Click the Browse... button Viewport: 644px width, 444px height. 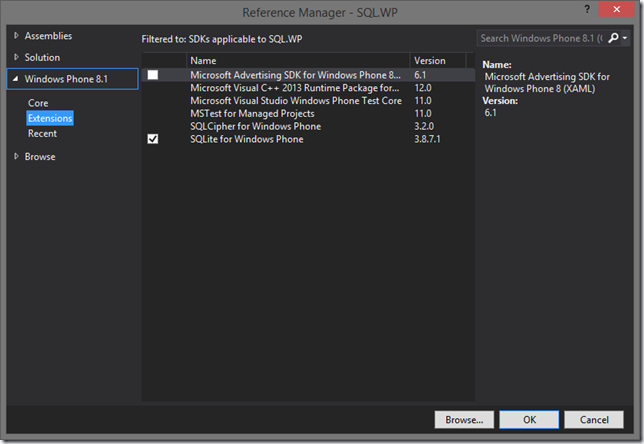(464, 420)
